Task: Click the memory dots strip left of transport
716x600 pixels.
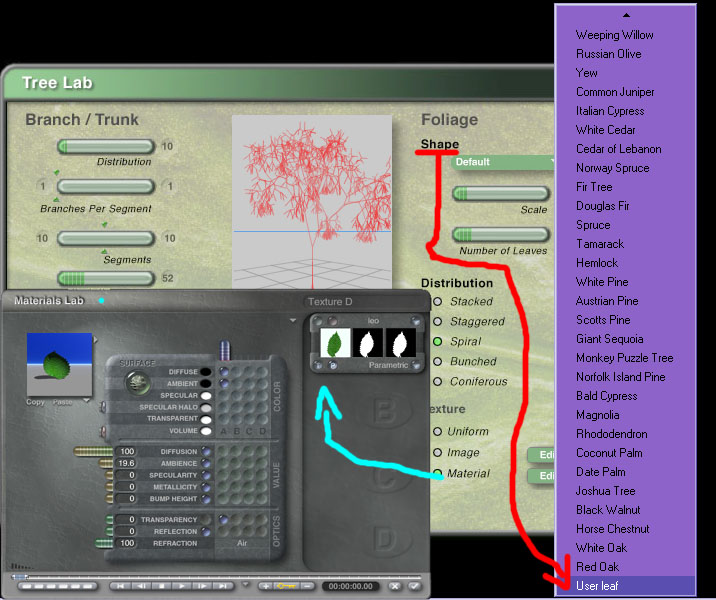Action: coord(57,586)
